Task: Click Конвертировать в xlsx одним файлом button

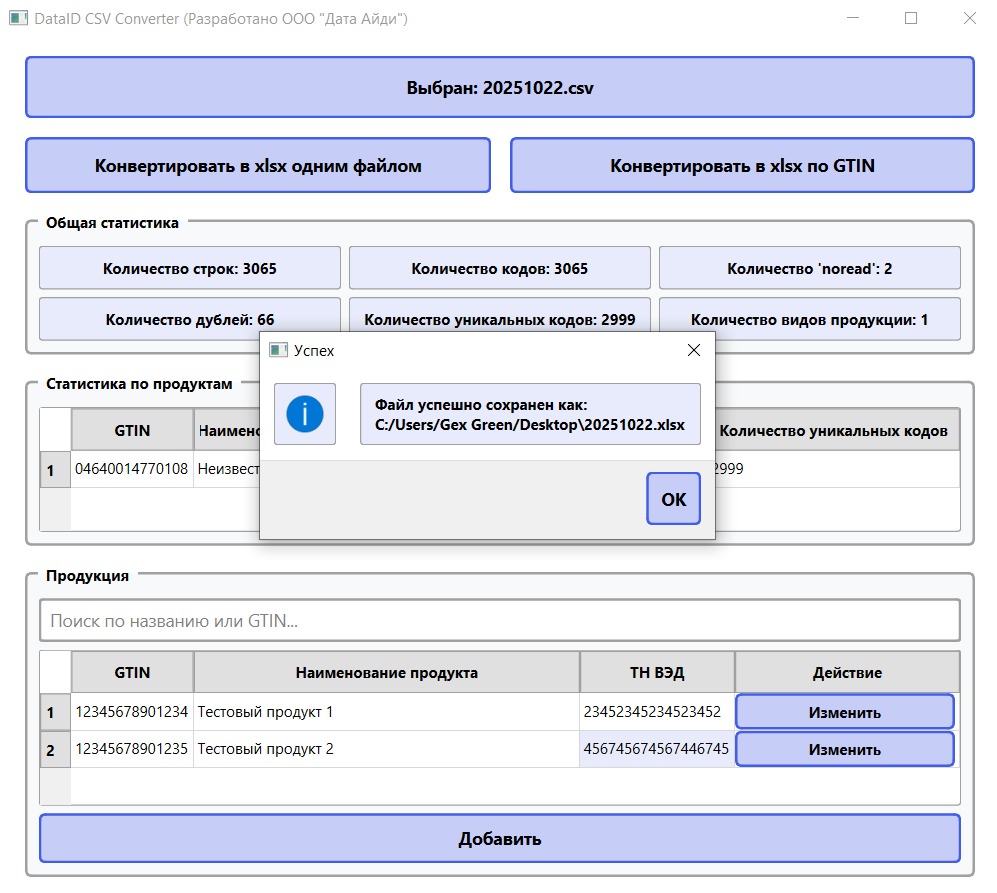Action: (257, 164)
